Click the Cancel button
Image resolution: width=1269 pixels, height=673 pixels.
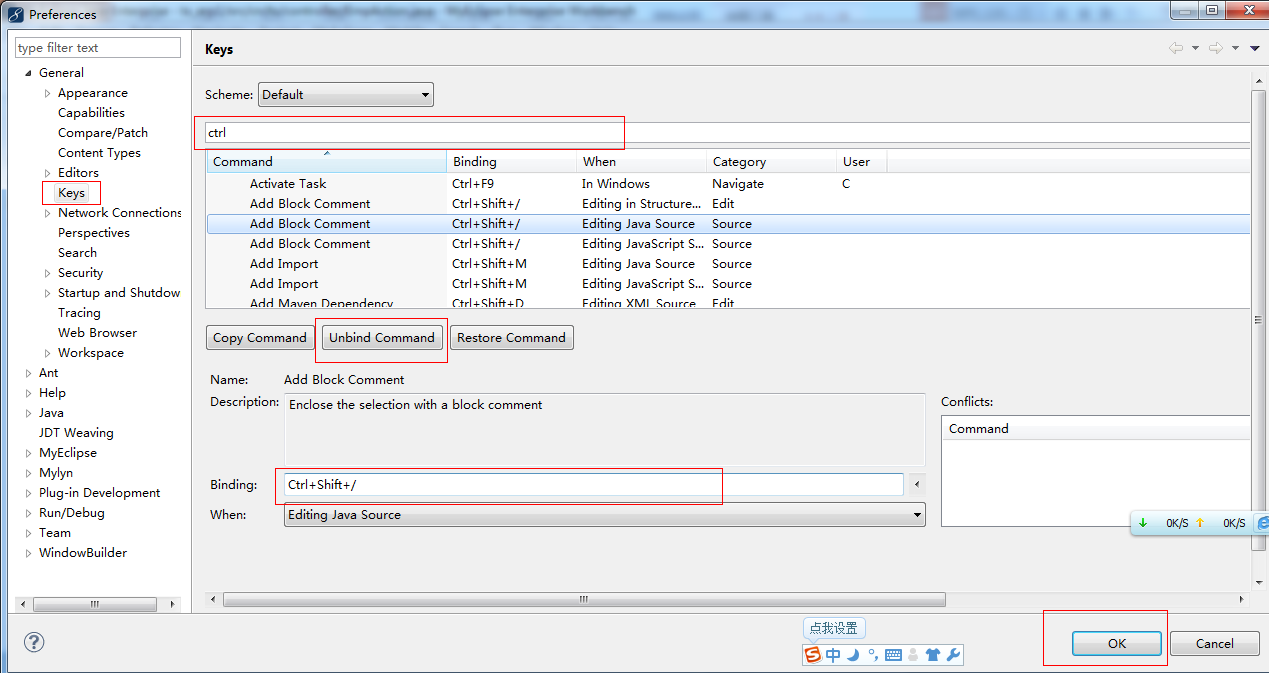1214,643
